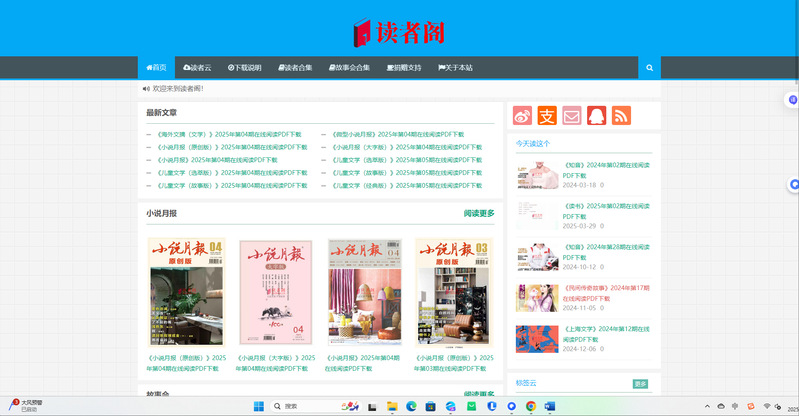Open the site search magnifier icon
This screenshot has width=799, height=416.
click(649, 67)
